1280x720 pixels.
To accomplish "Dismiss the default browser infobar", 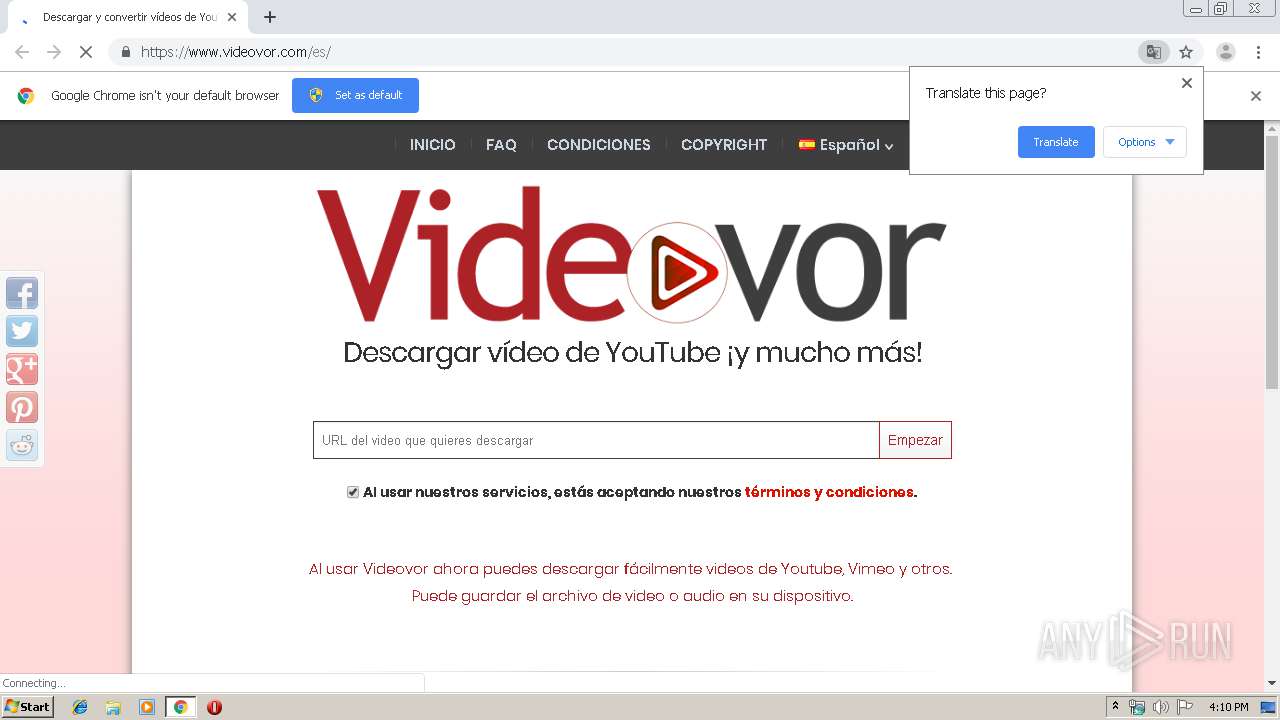I will pos(1256,96).
